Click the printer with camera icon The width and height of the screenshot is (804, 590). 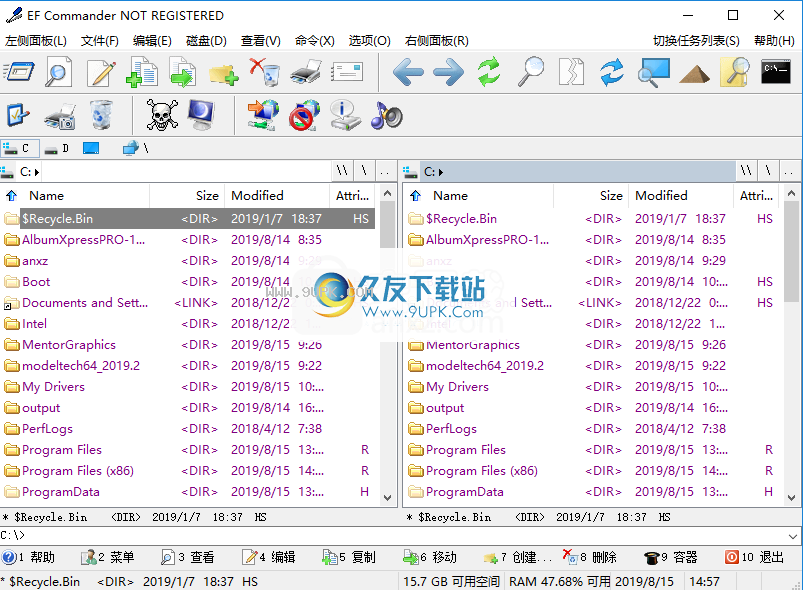pyautogui.click(x=60, y=115)
